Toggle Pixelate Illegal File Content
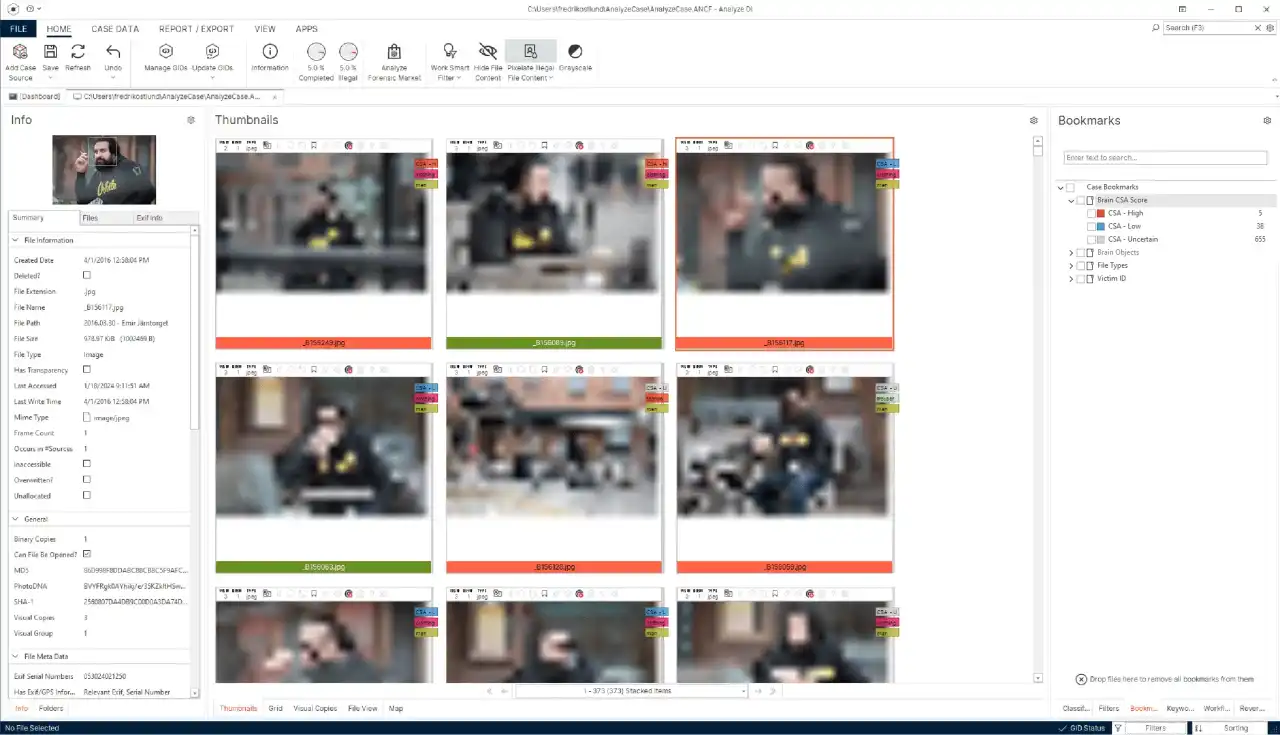Screen dimensions: 1280x735 tap(530, 51)
